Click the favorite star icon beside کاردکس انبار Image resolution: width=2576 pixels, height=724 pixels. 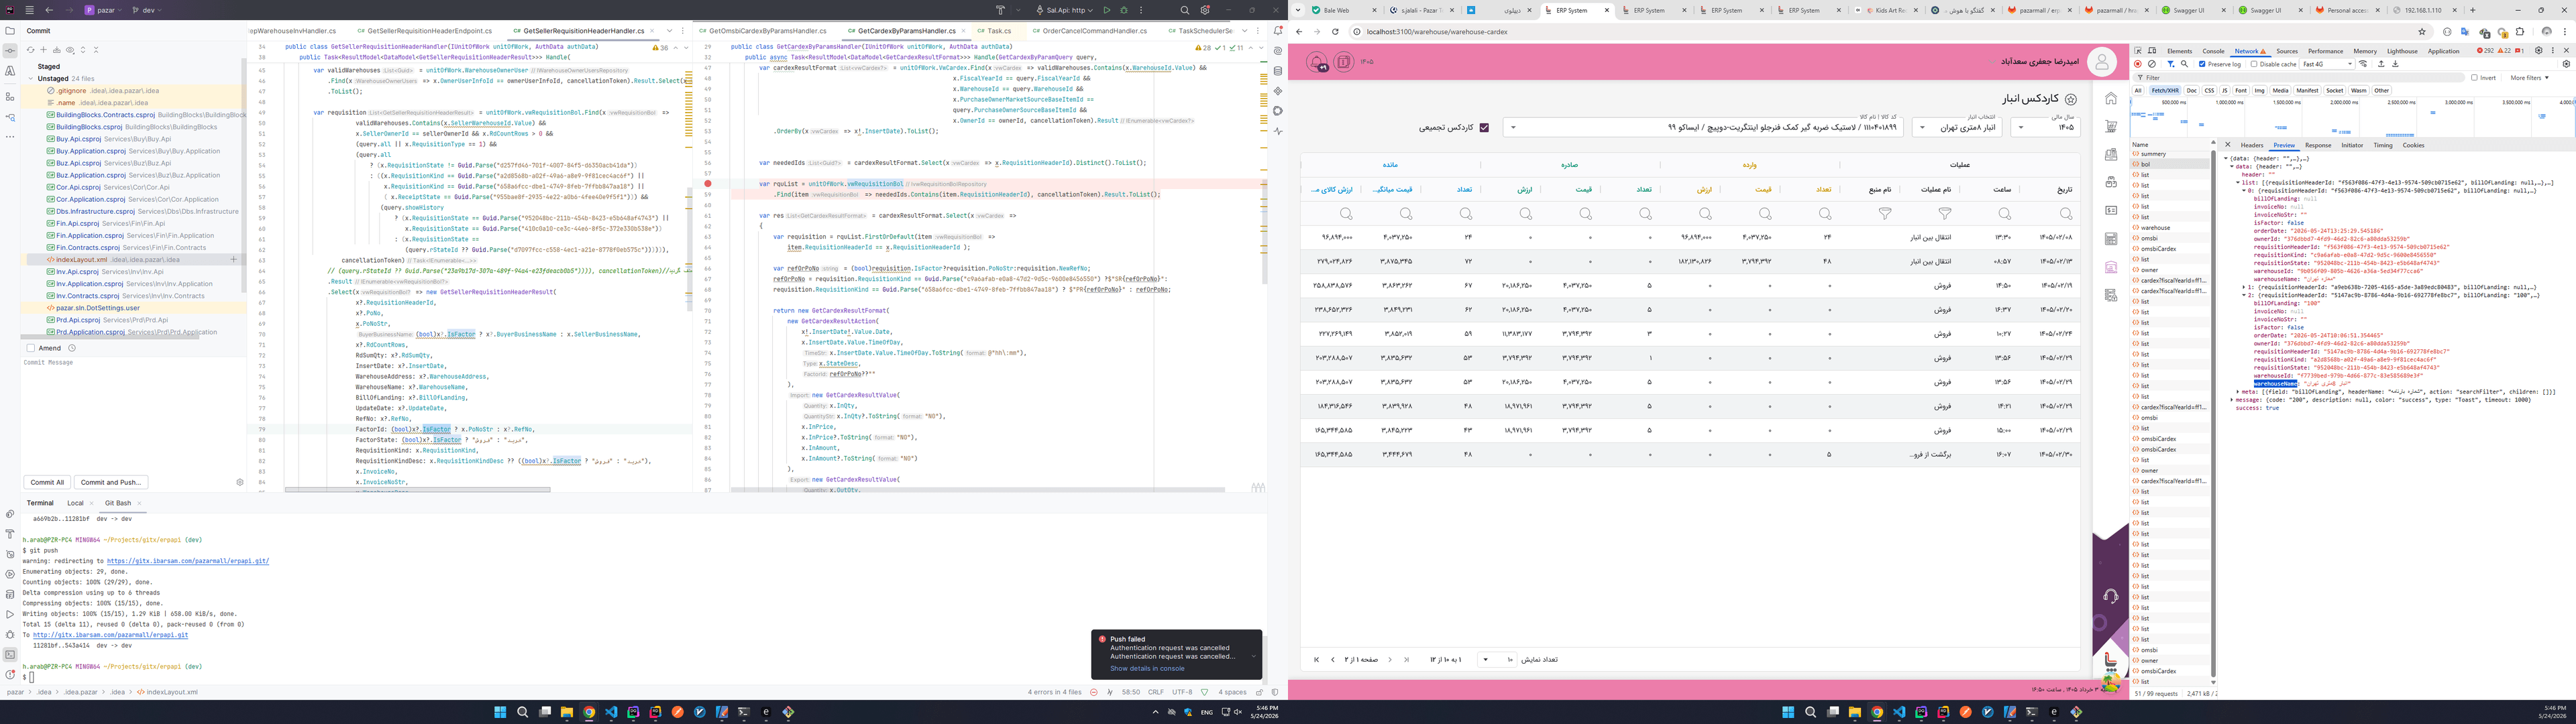pyautogui.click(x=2071, y=99)
